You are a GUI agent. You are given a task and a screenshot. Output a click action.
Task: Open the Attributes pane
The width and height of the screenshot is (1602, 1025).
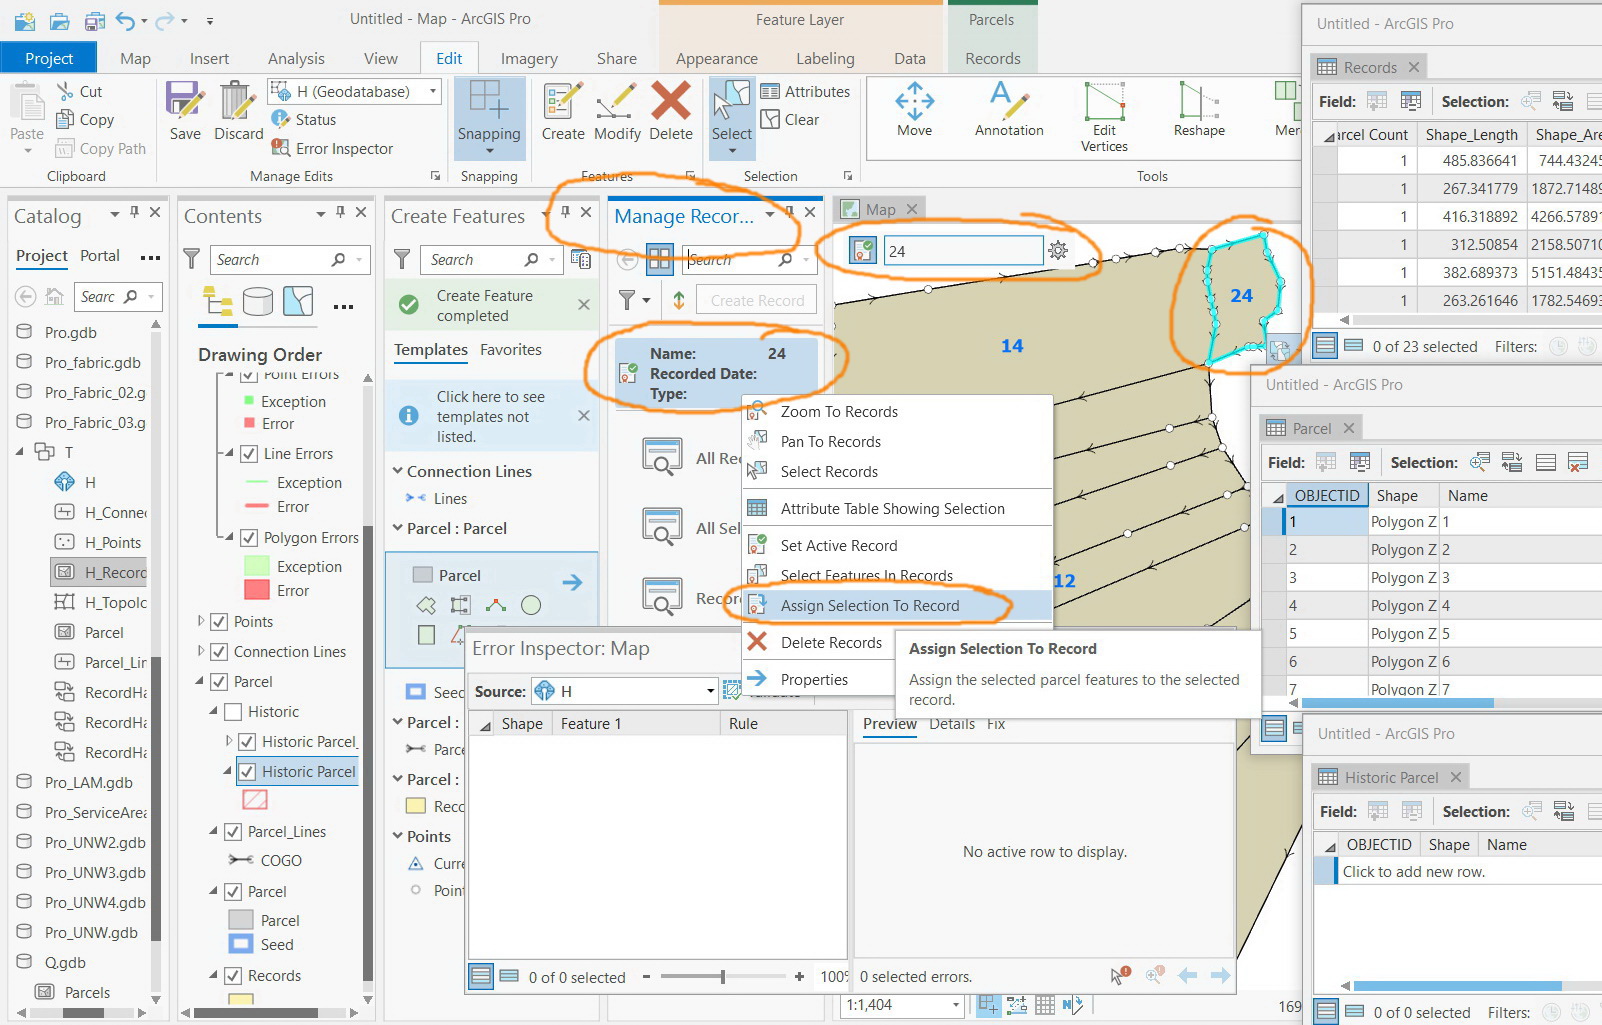[806, 91]
